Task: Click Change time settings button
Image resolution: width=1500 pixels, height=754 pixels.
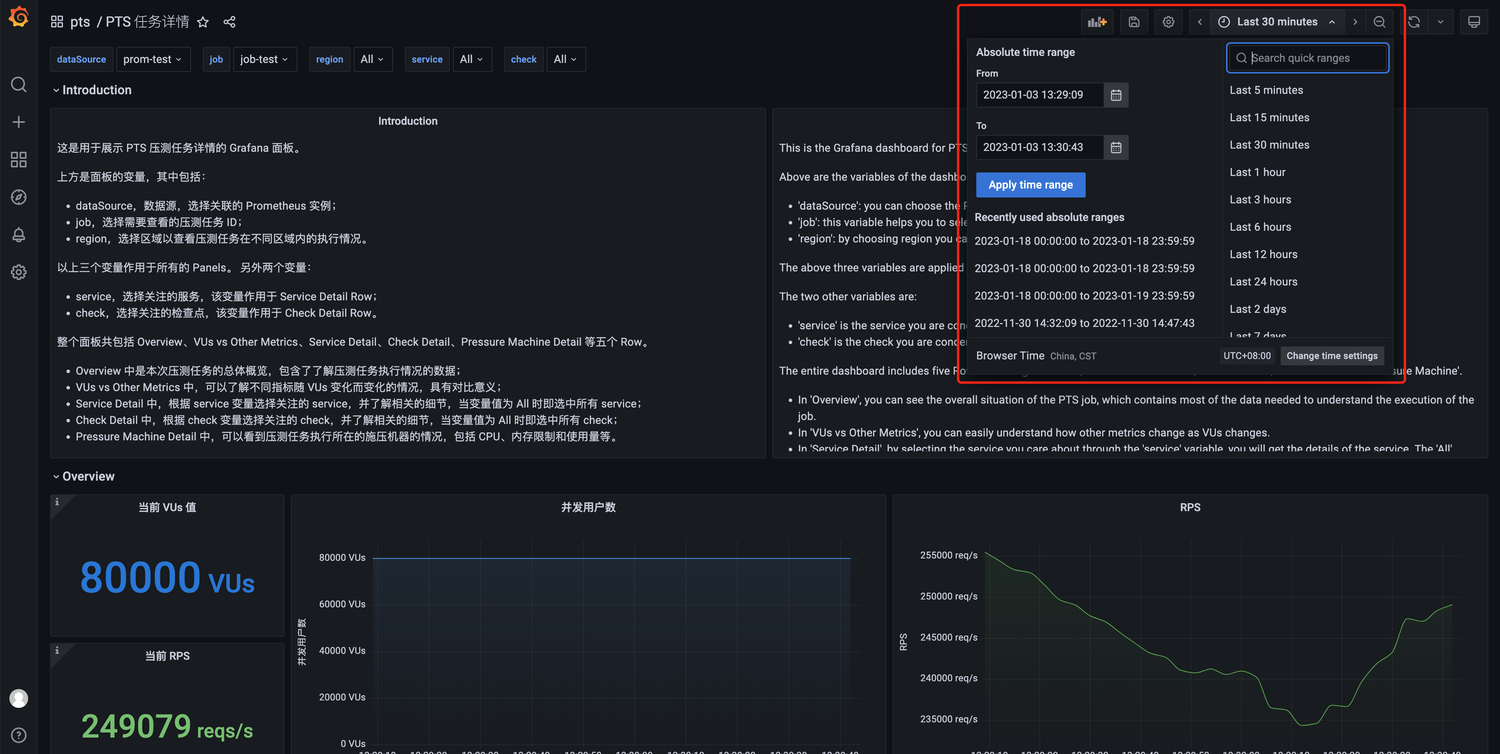Action: pyautogui.click(x=1331, y=356)
